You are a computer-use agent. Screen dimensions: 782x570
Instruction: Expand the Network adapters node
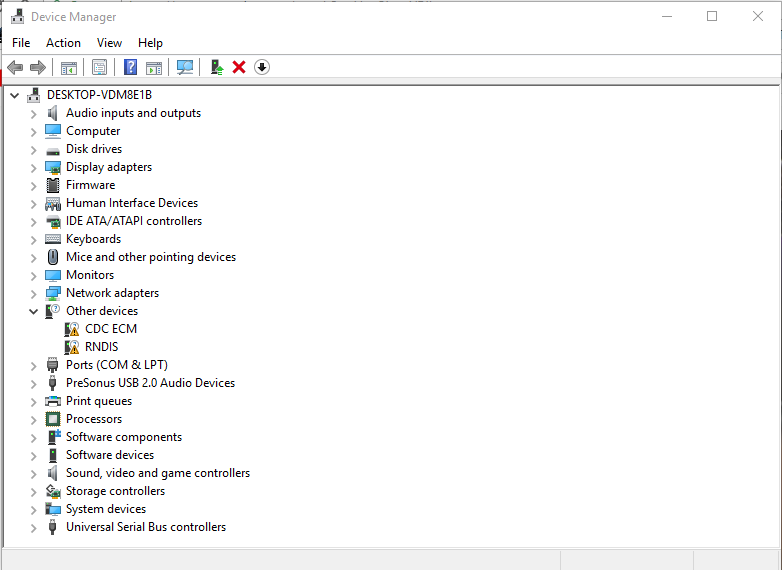click(33, 293)
